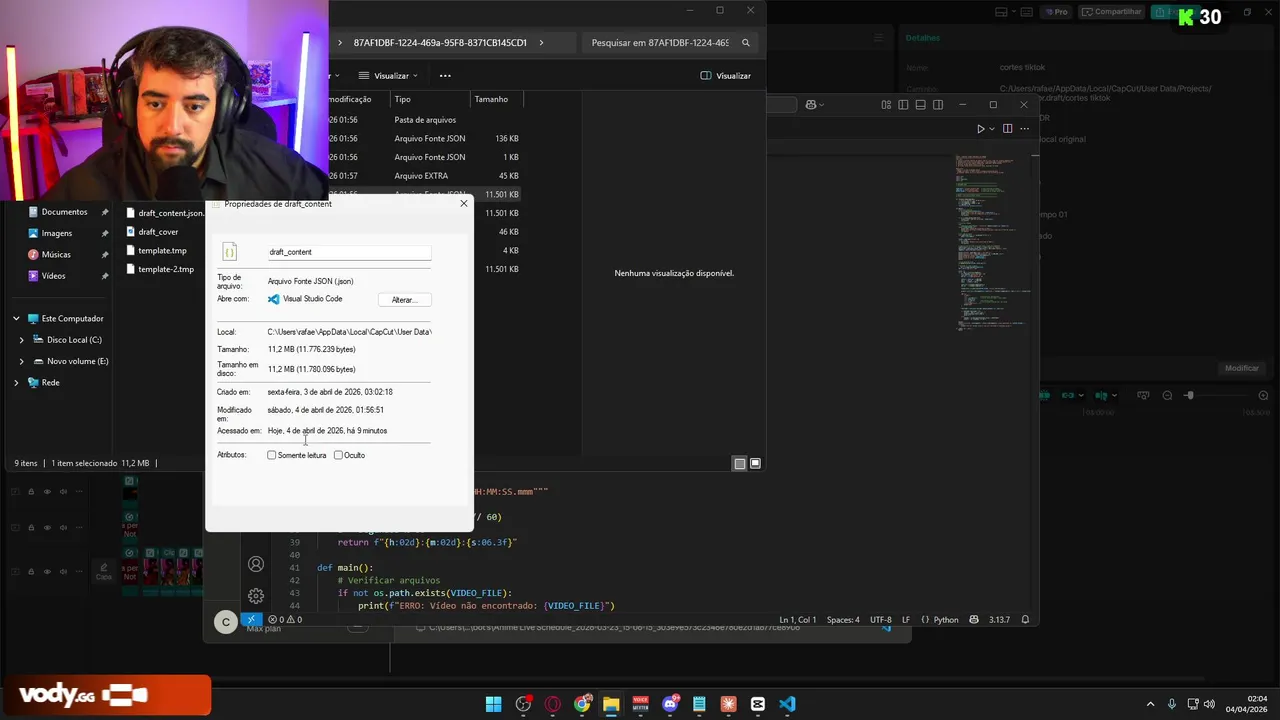Screen dimensions: 1280x720
Task: Click the CapCut Modificar button
Action: [x=1242, y=368]
